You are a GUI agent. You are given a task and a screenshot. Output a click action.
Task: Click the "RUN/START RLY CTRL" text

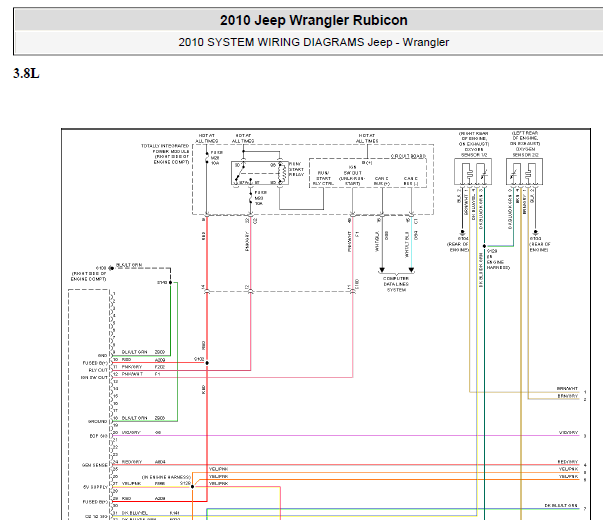[323, 178]
